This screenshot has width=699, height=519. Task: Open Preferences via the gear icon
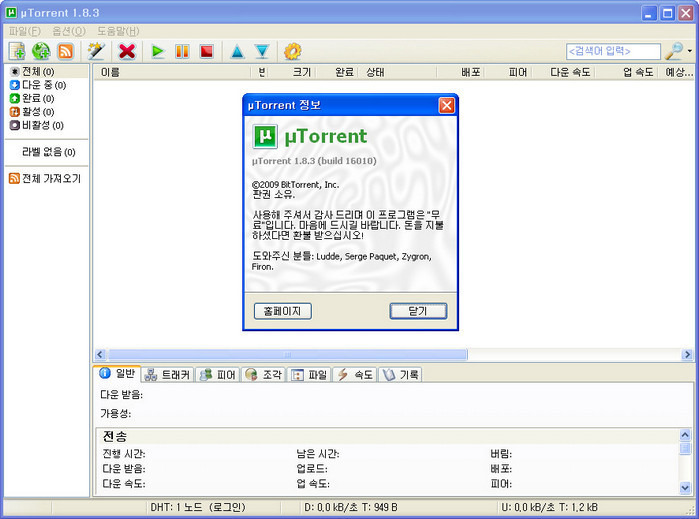(292, 51)
